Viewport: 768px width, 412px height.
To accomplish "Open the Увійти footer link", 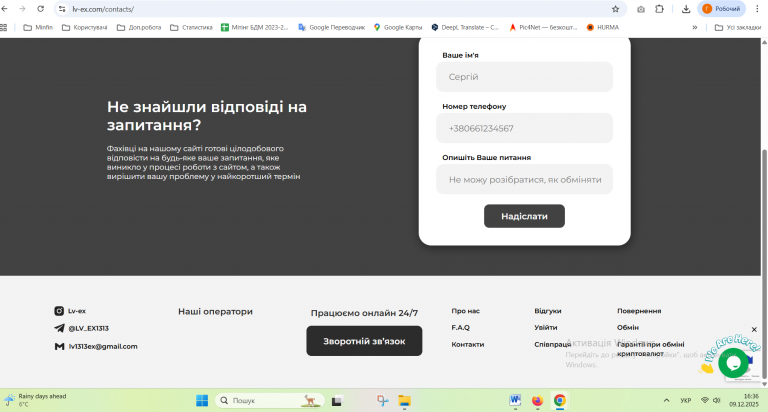I will click(546, 327).
